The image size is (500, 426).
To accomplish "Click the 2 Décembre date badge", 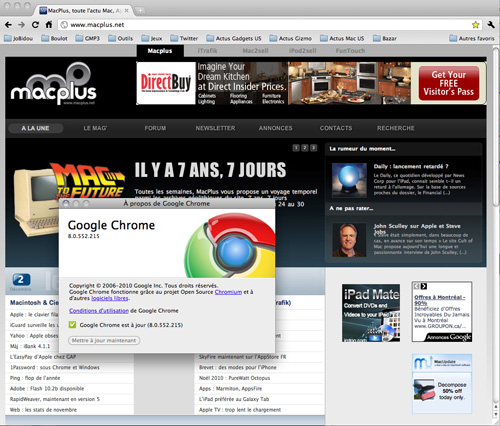I will [x=21, y=282].
